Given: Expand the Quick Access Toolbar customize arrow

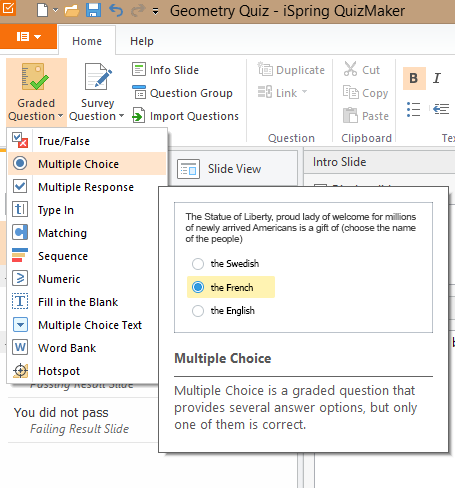Looking at the screenshot, I should pyautogui.click(x=155, y=11).
